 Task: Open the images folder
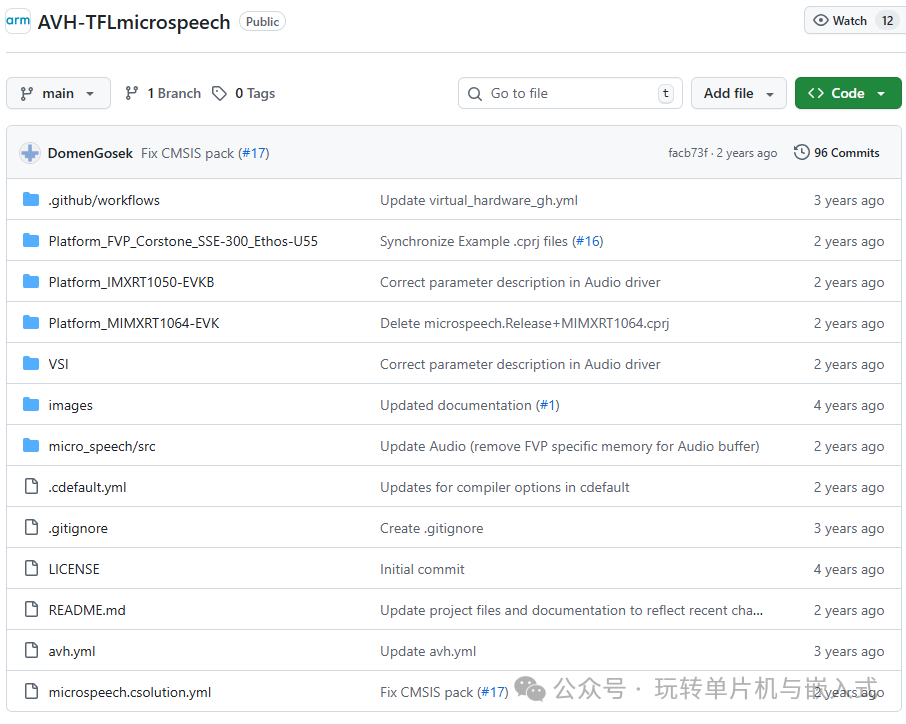point(70,406)
